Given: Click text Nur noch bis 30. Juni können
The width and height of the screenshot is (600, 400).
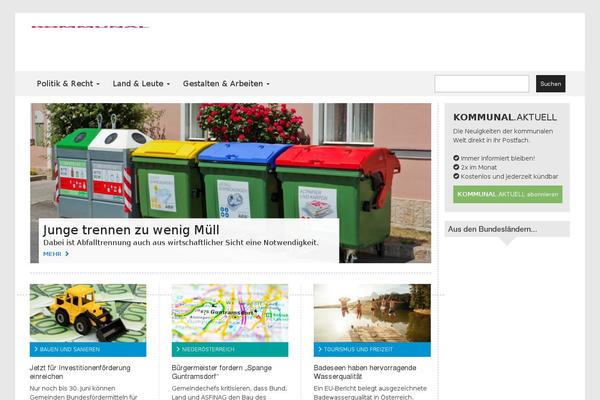Looking at the screenshot, I should (x=72, y=389).
